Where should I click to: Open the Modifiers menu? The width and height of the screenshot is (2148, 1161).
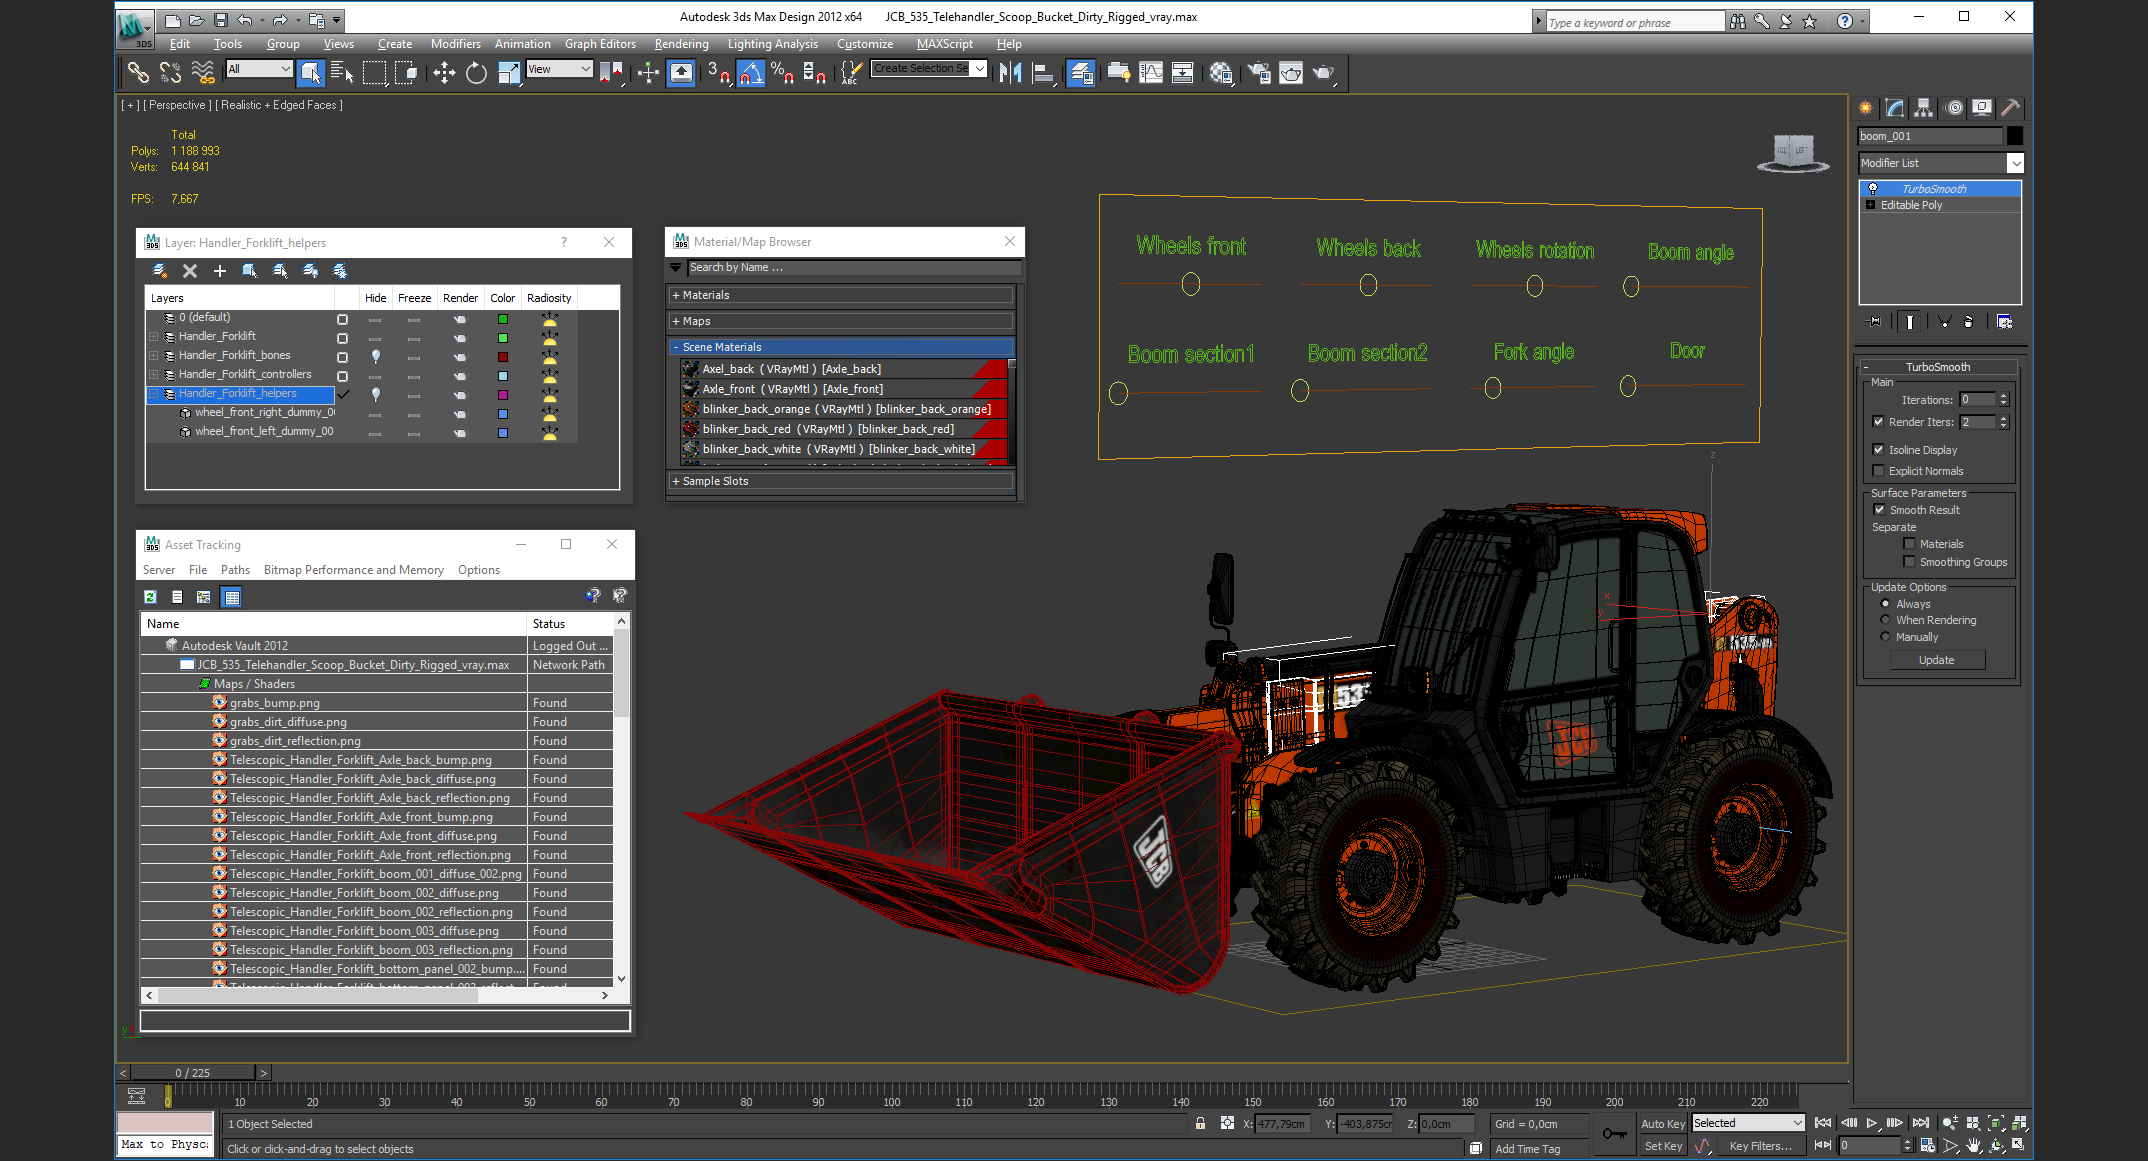[x=455, y=44]
